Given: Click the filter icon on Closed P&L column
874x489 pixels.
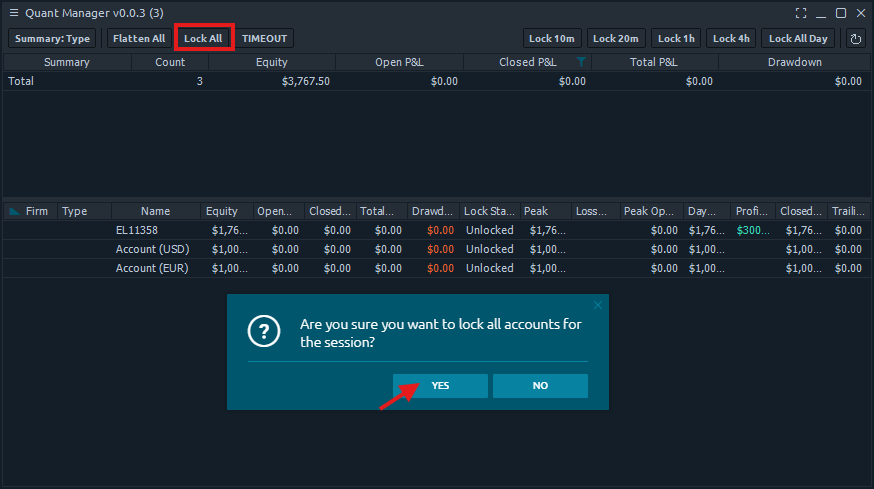Looking at the screenshot, I should click(581, 62).
